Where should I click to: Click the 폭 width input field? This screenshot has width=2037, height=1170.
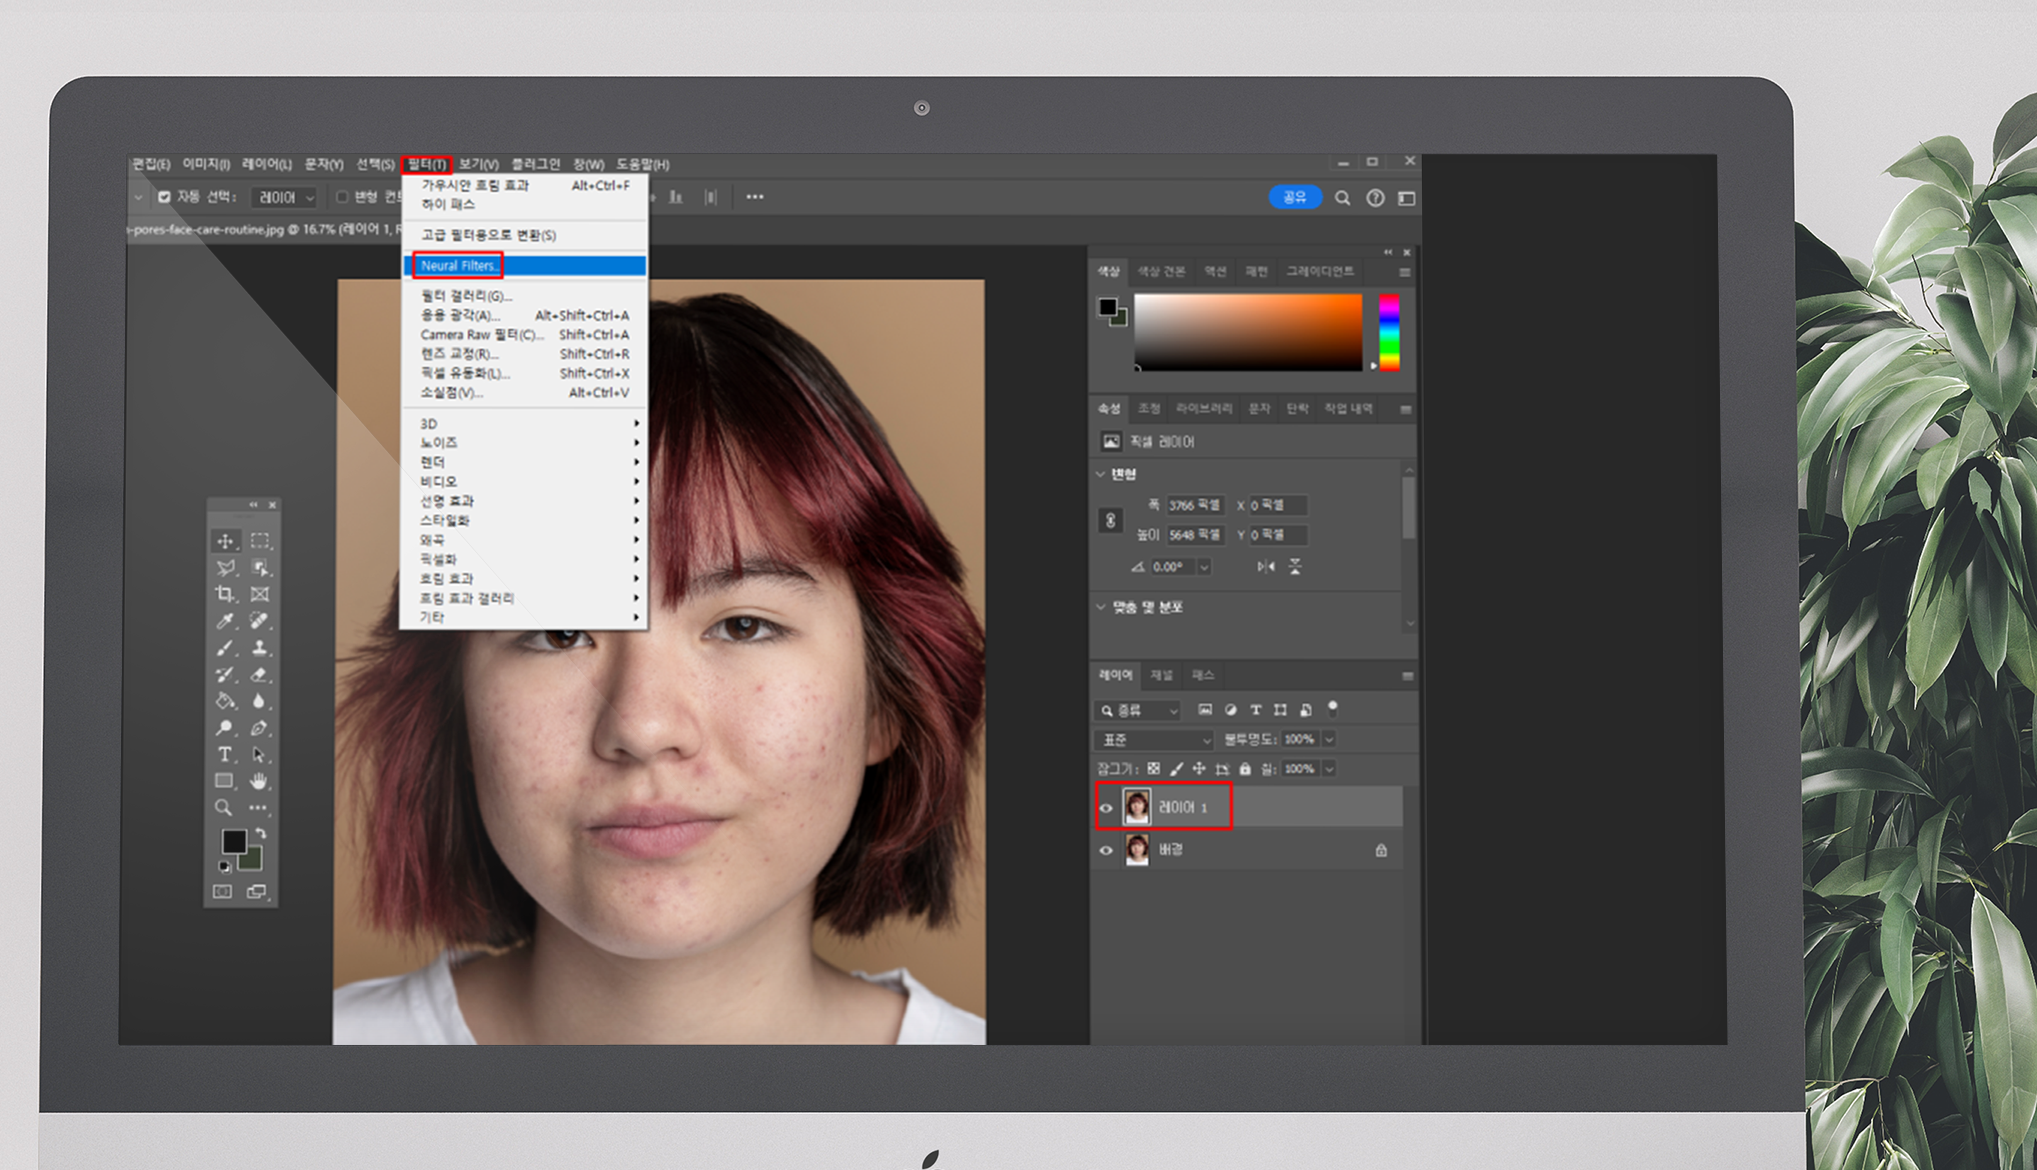[x=1195, y=505]
